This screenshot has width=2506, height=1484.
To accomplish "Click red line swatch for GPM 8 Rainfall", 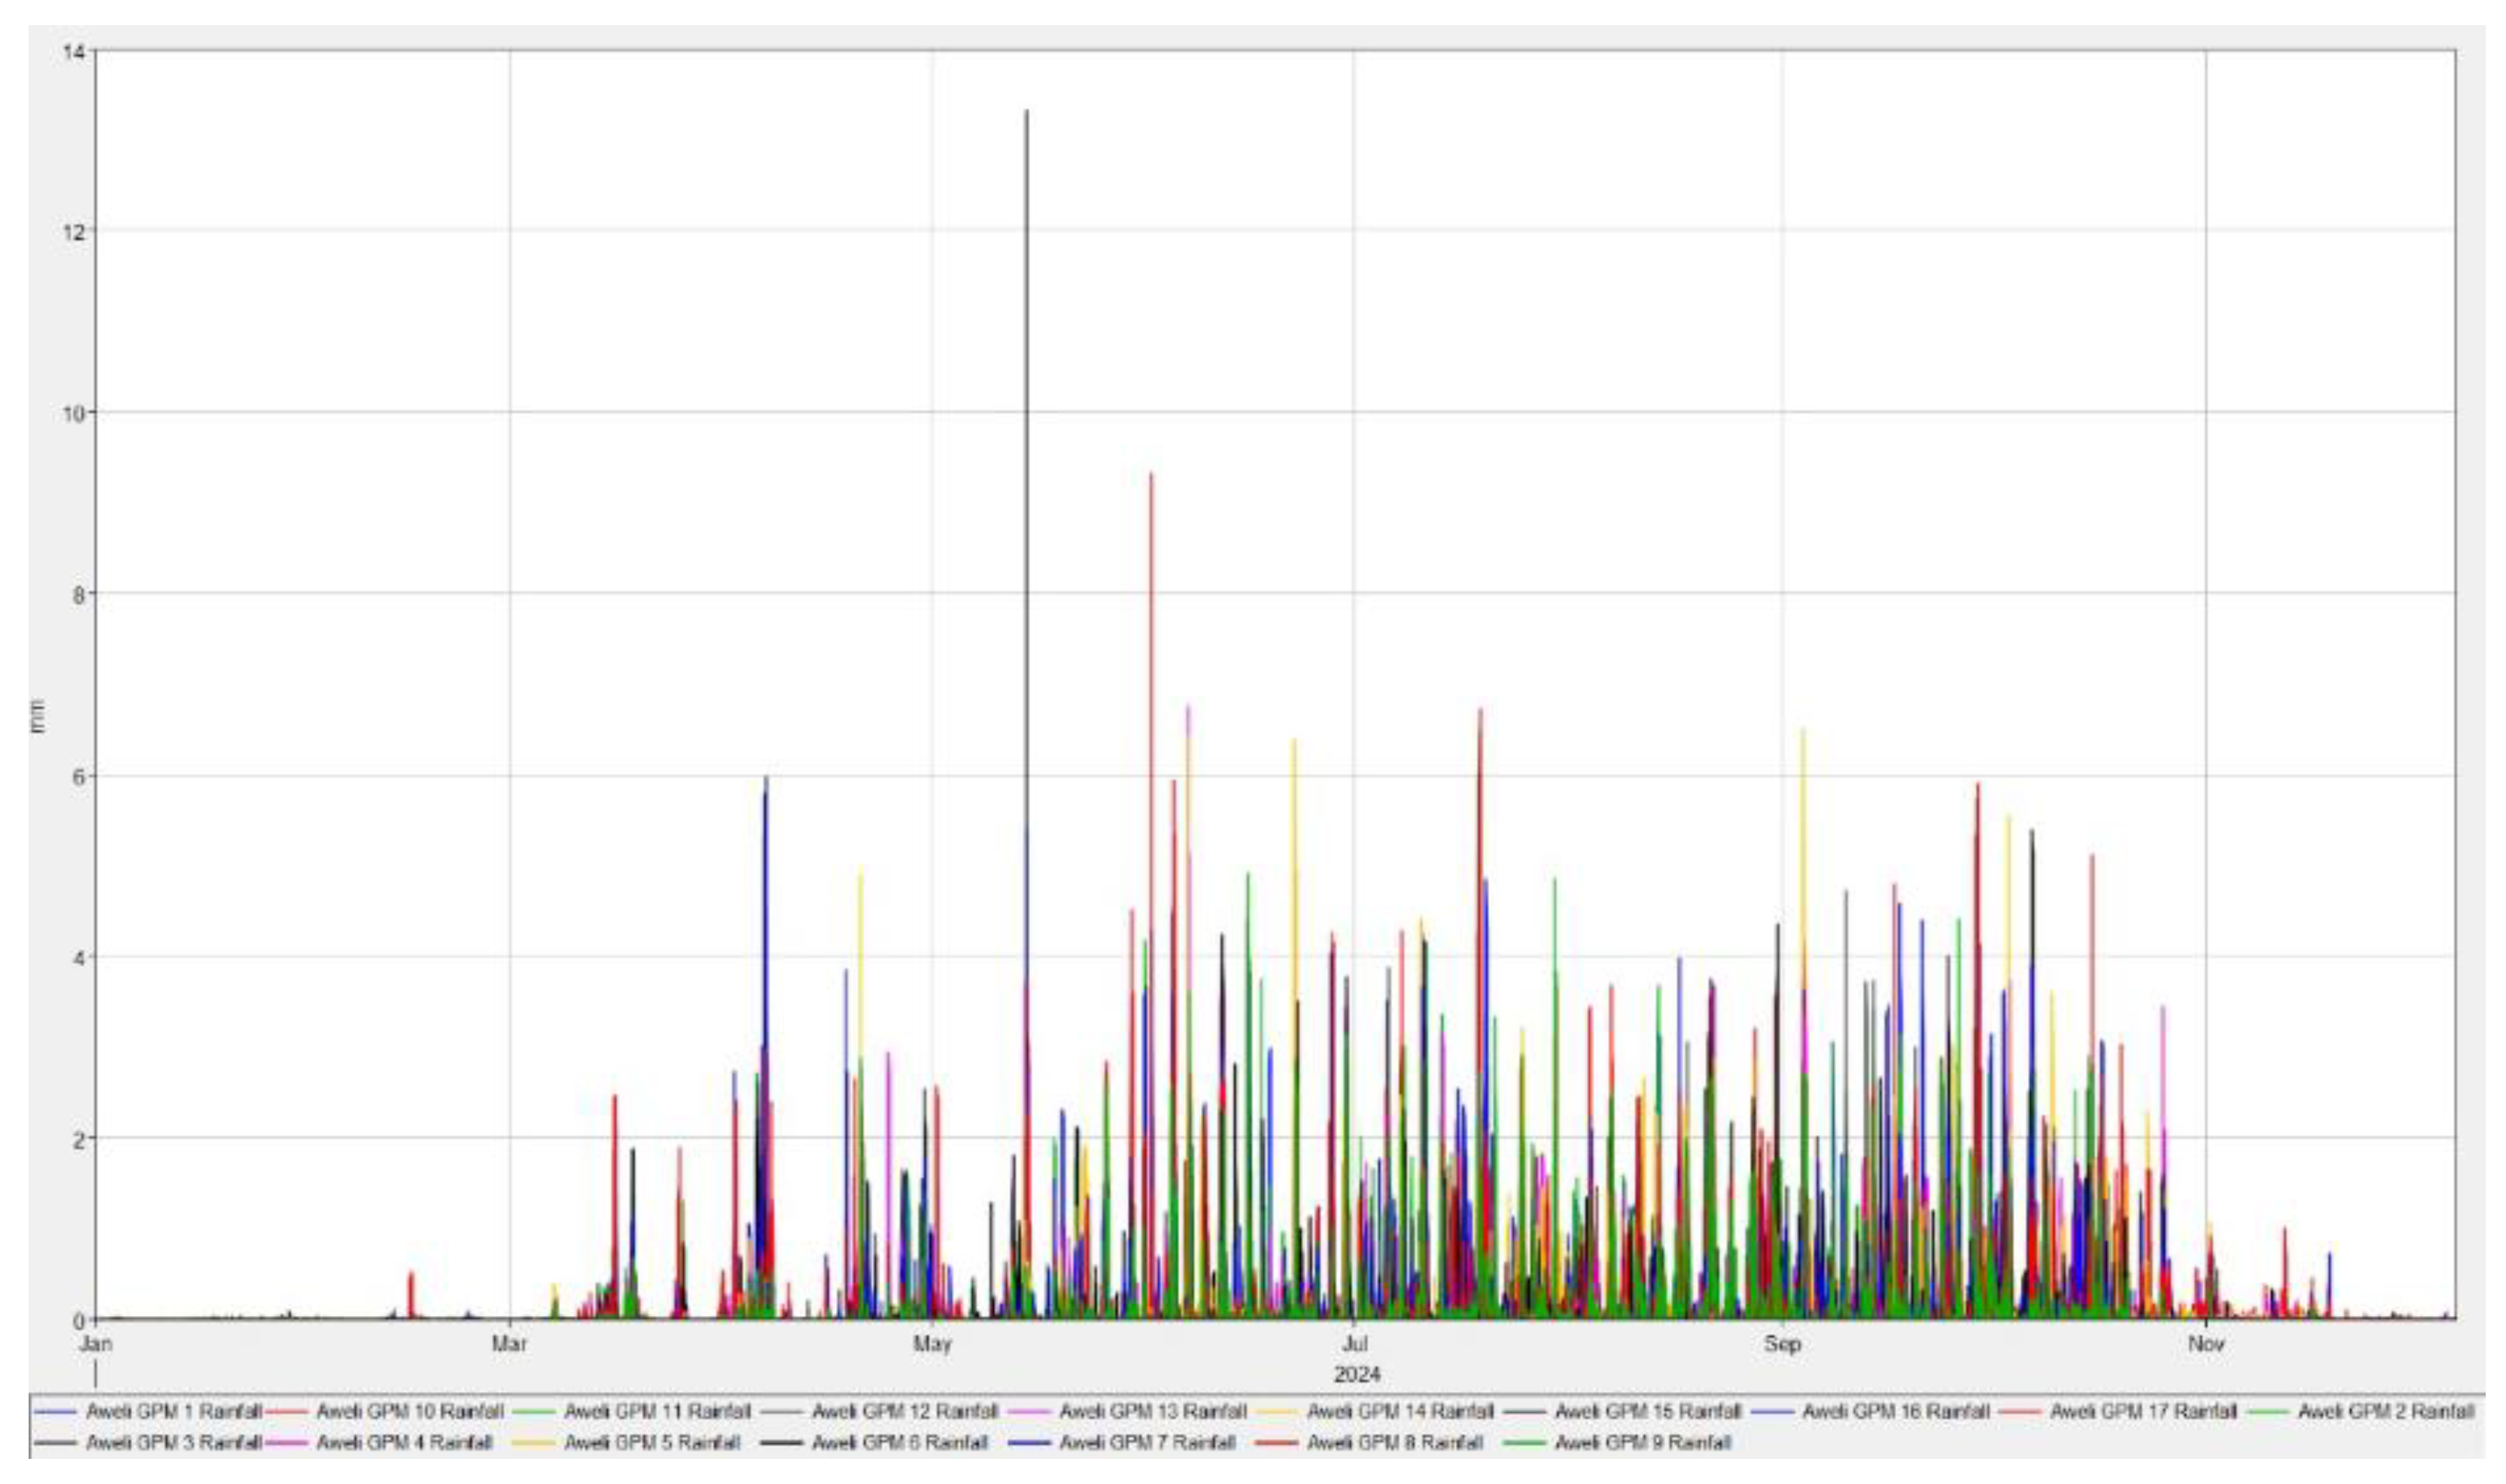I will 1278,1443.
